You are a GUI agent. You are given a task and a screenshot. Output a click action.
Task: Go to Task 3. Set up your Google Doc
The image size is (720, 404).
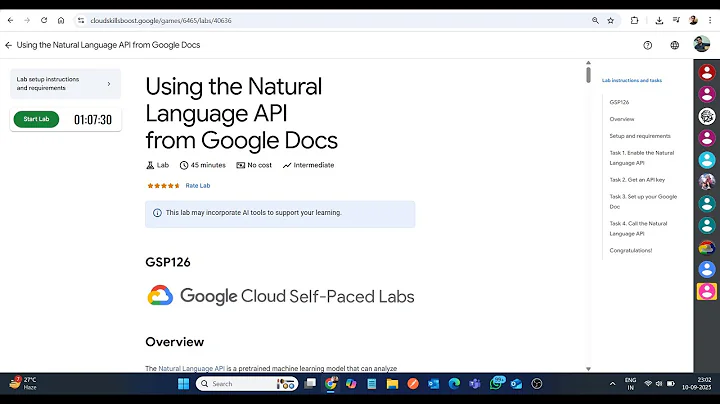[643, 202]
